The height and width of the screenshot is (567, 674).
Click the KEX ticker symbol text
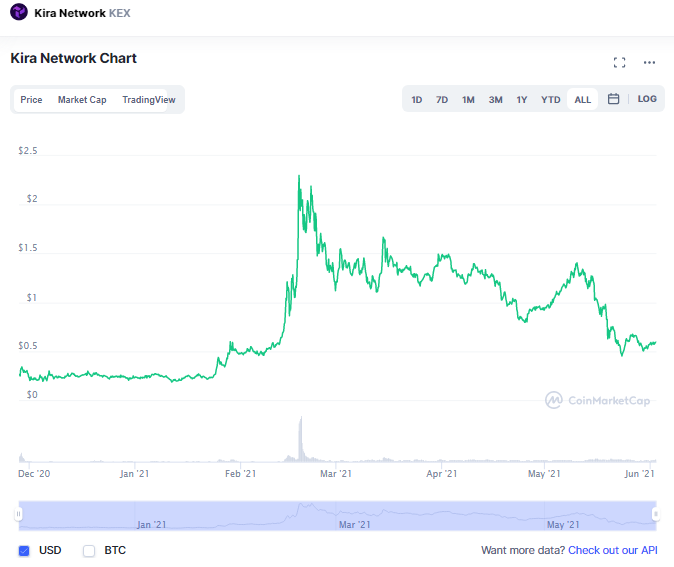[x=119, y=13]
